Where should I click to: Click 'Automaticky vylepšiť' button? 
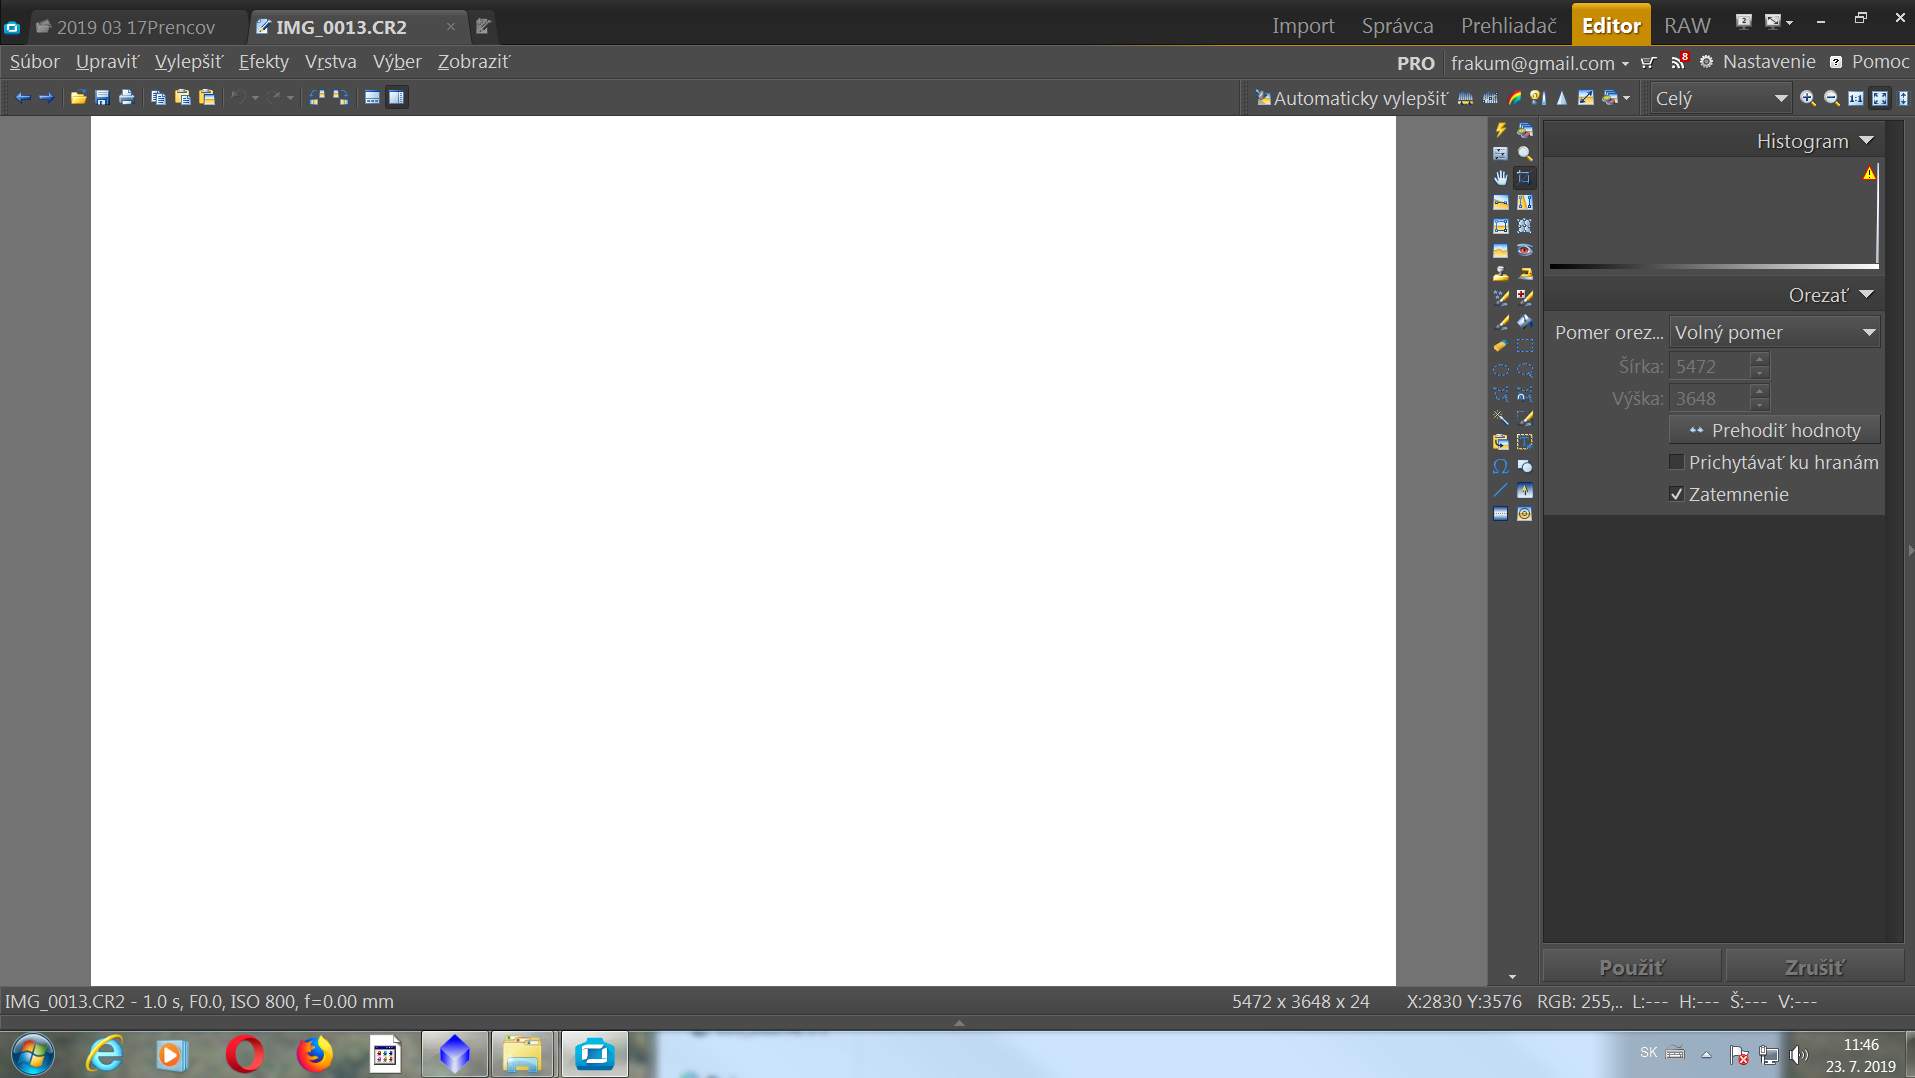point(1350,98)
